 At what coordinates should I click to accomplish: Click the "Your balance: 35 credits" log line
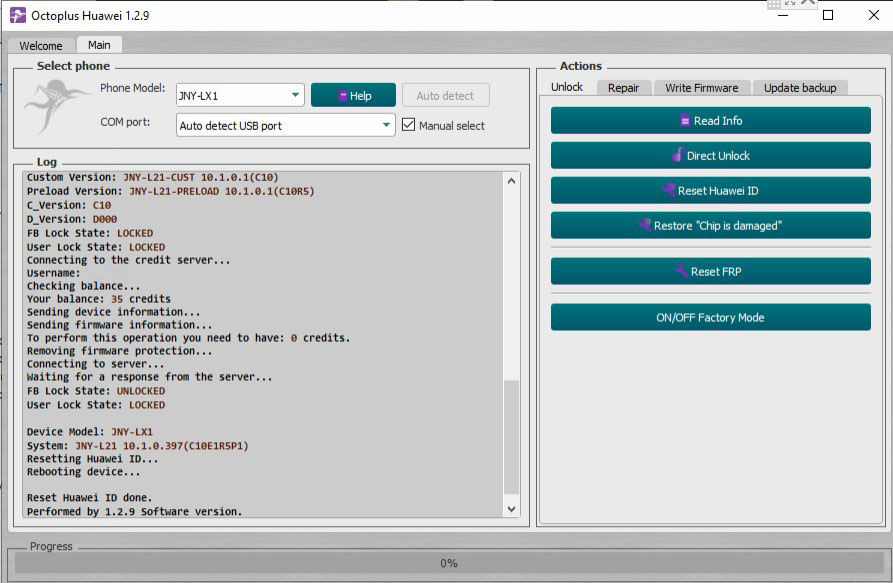pos(99,299)
